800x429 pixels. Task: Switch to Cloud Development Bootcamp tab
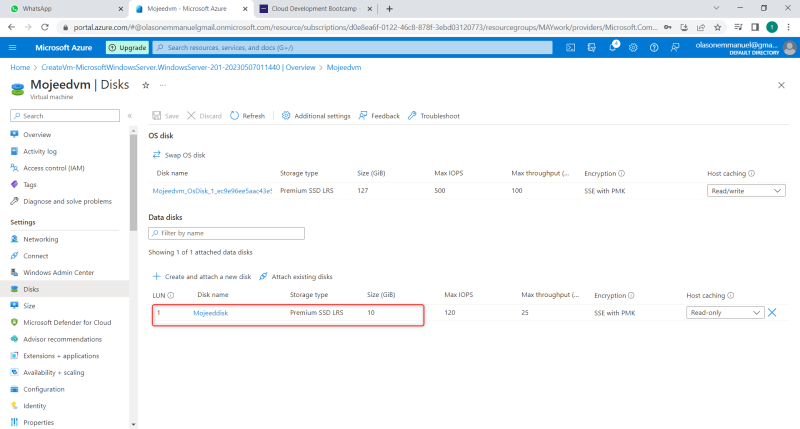click(316, 9)
